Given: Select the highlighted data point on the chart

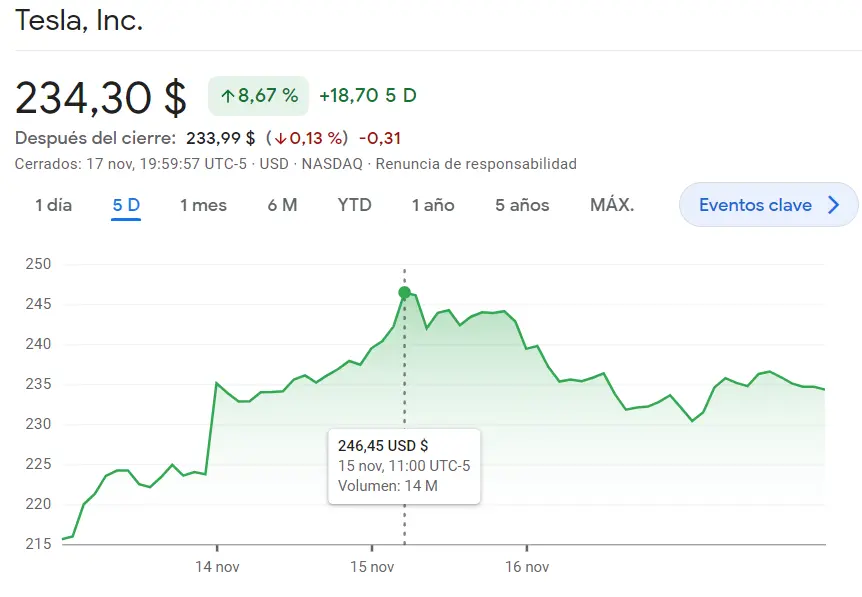Looking at the screenshot, I should pos(404,292).
